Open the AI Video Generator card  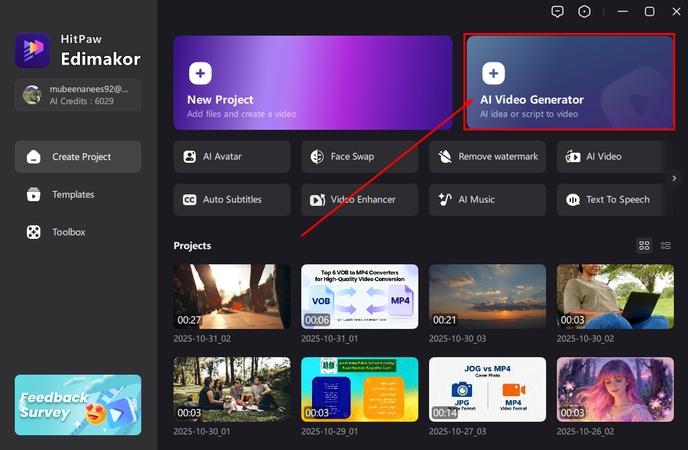click(x=570, y=82)
